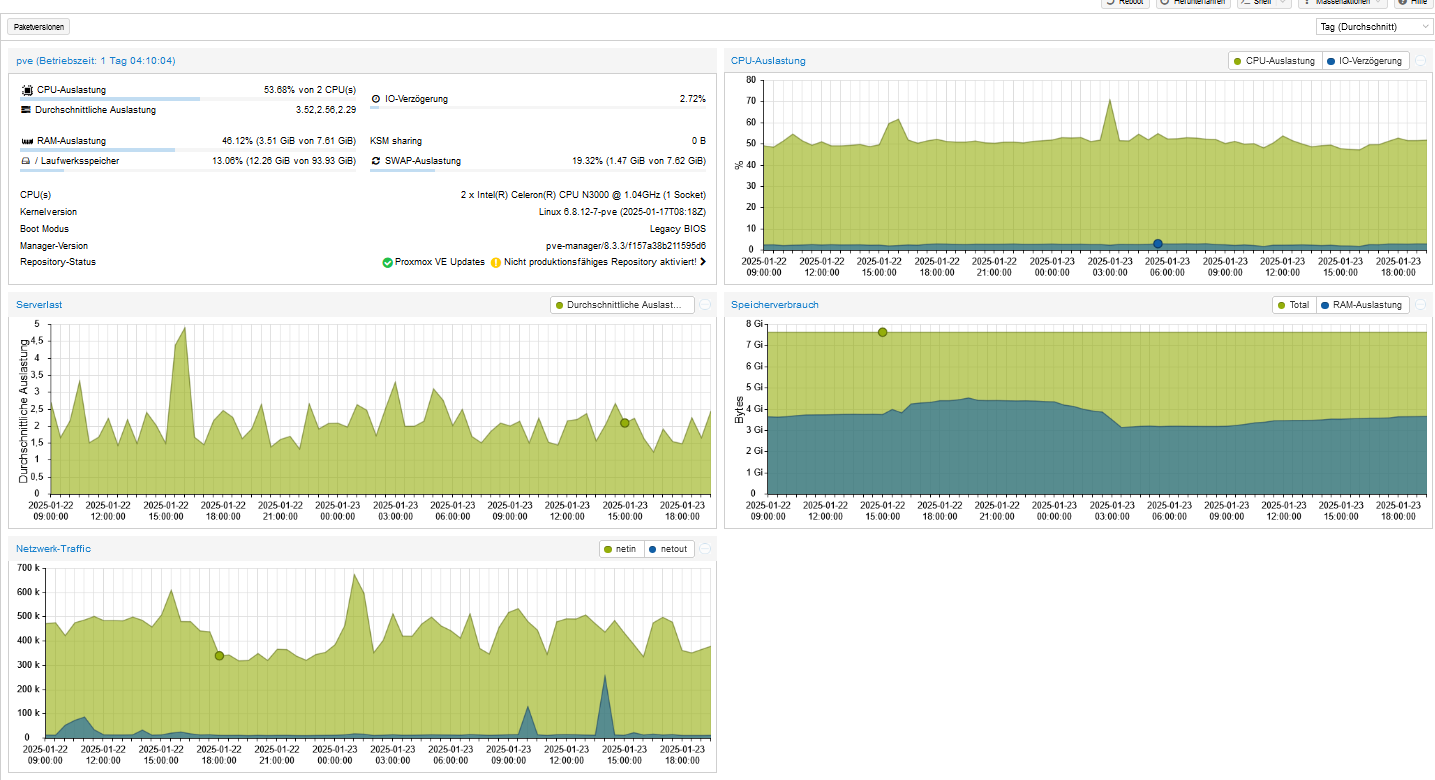Click the CPU chip icon beside CPU-Auslastung
This screenshot has height=780, width=1435.
point(27,90)
